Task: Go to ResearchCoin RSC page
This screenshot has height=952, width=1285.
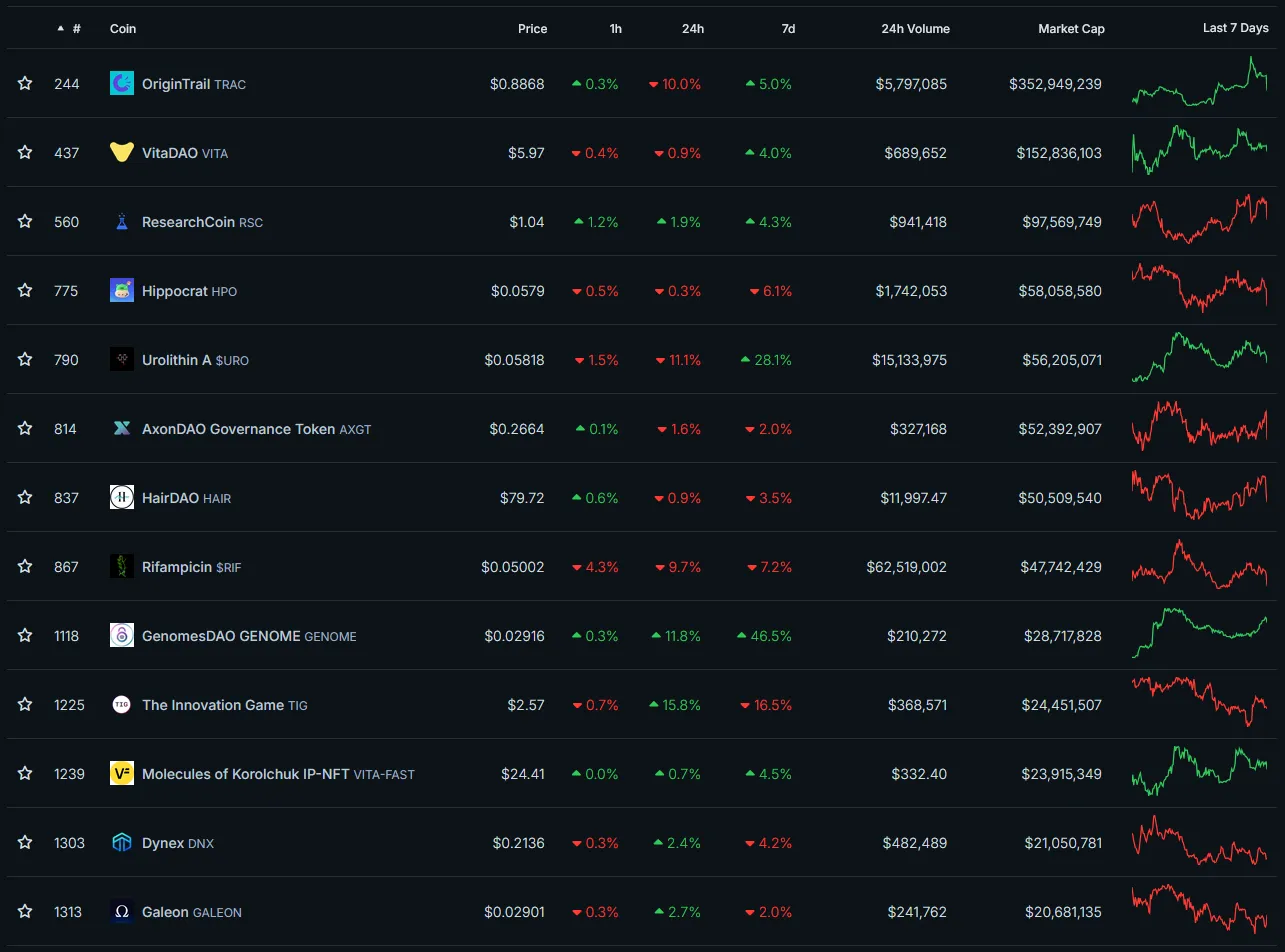Action: pyautogui.click(x=202, y=222)
